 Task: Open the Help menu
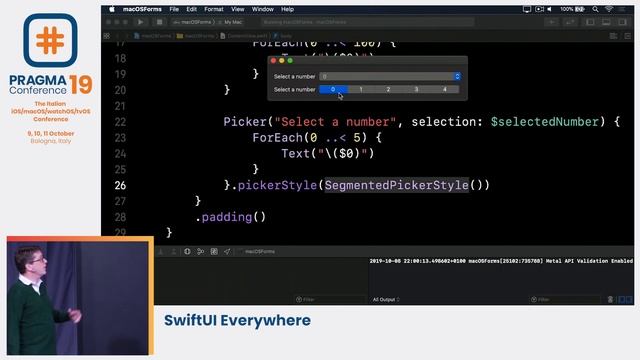click(287, 9)
